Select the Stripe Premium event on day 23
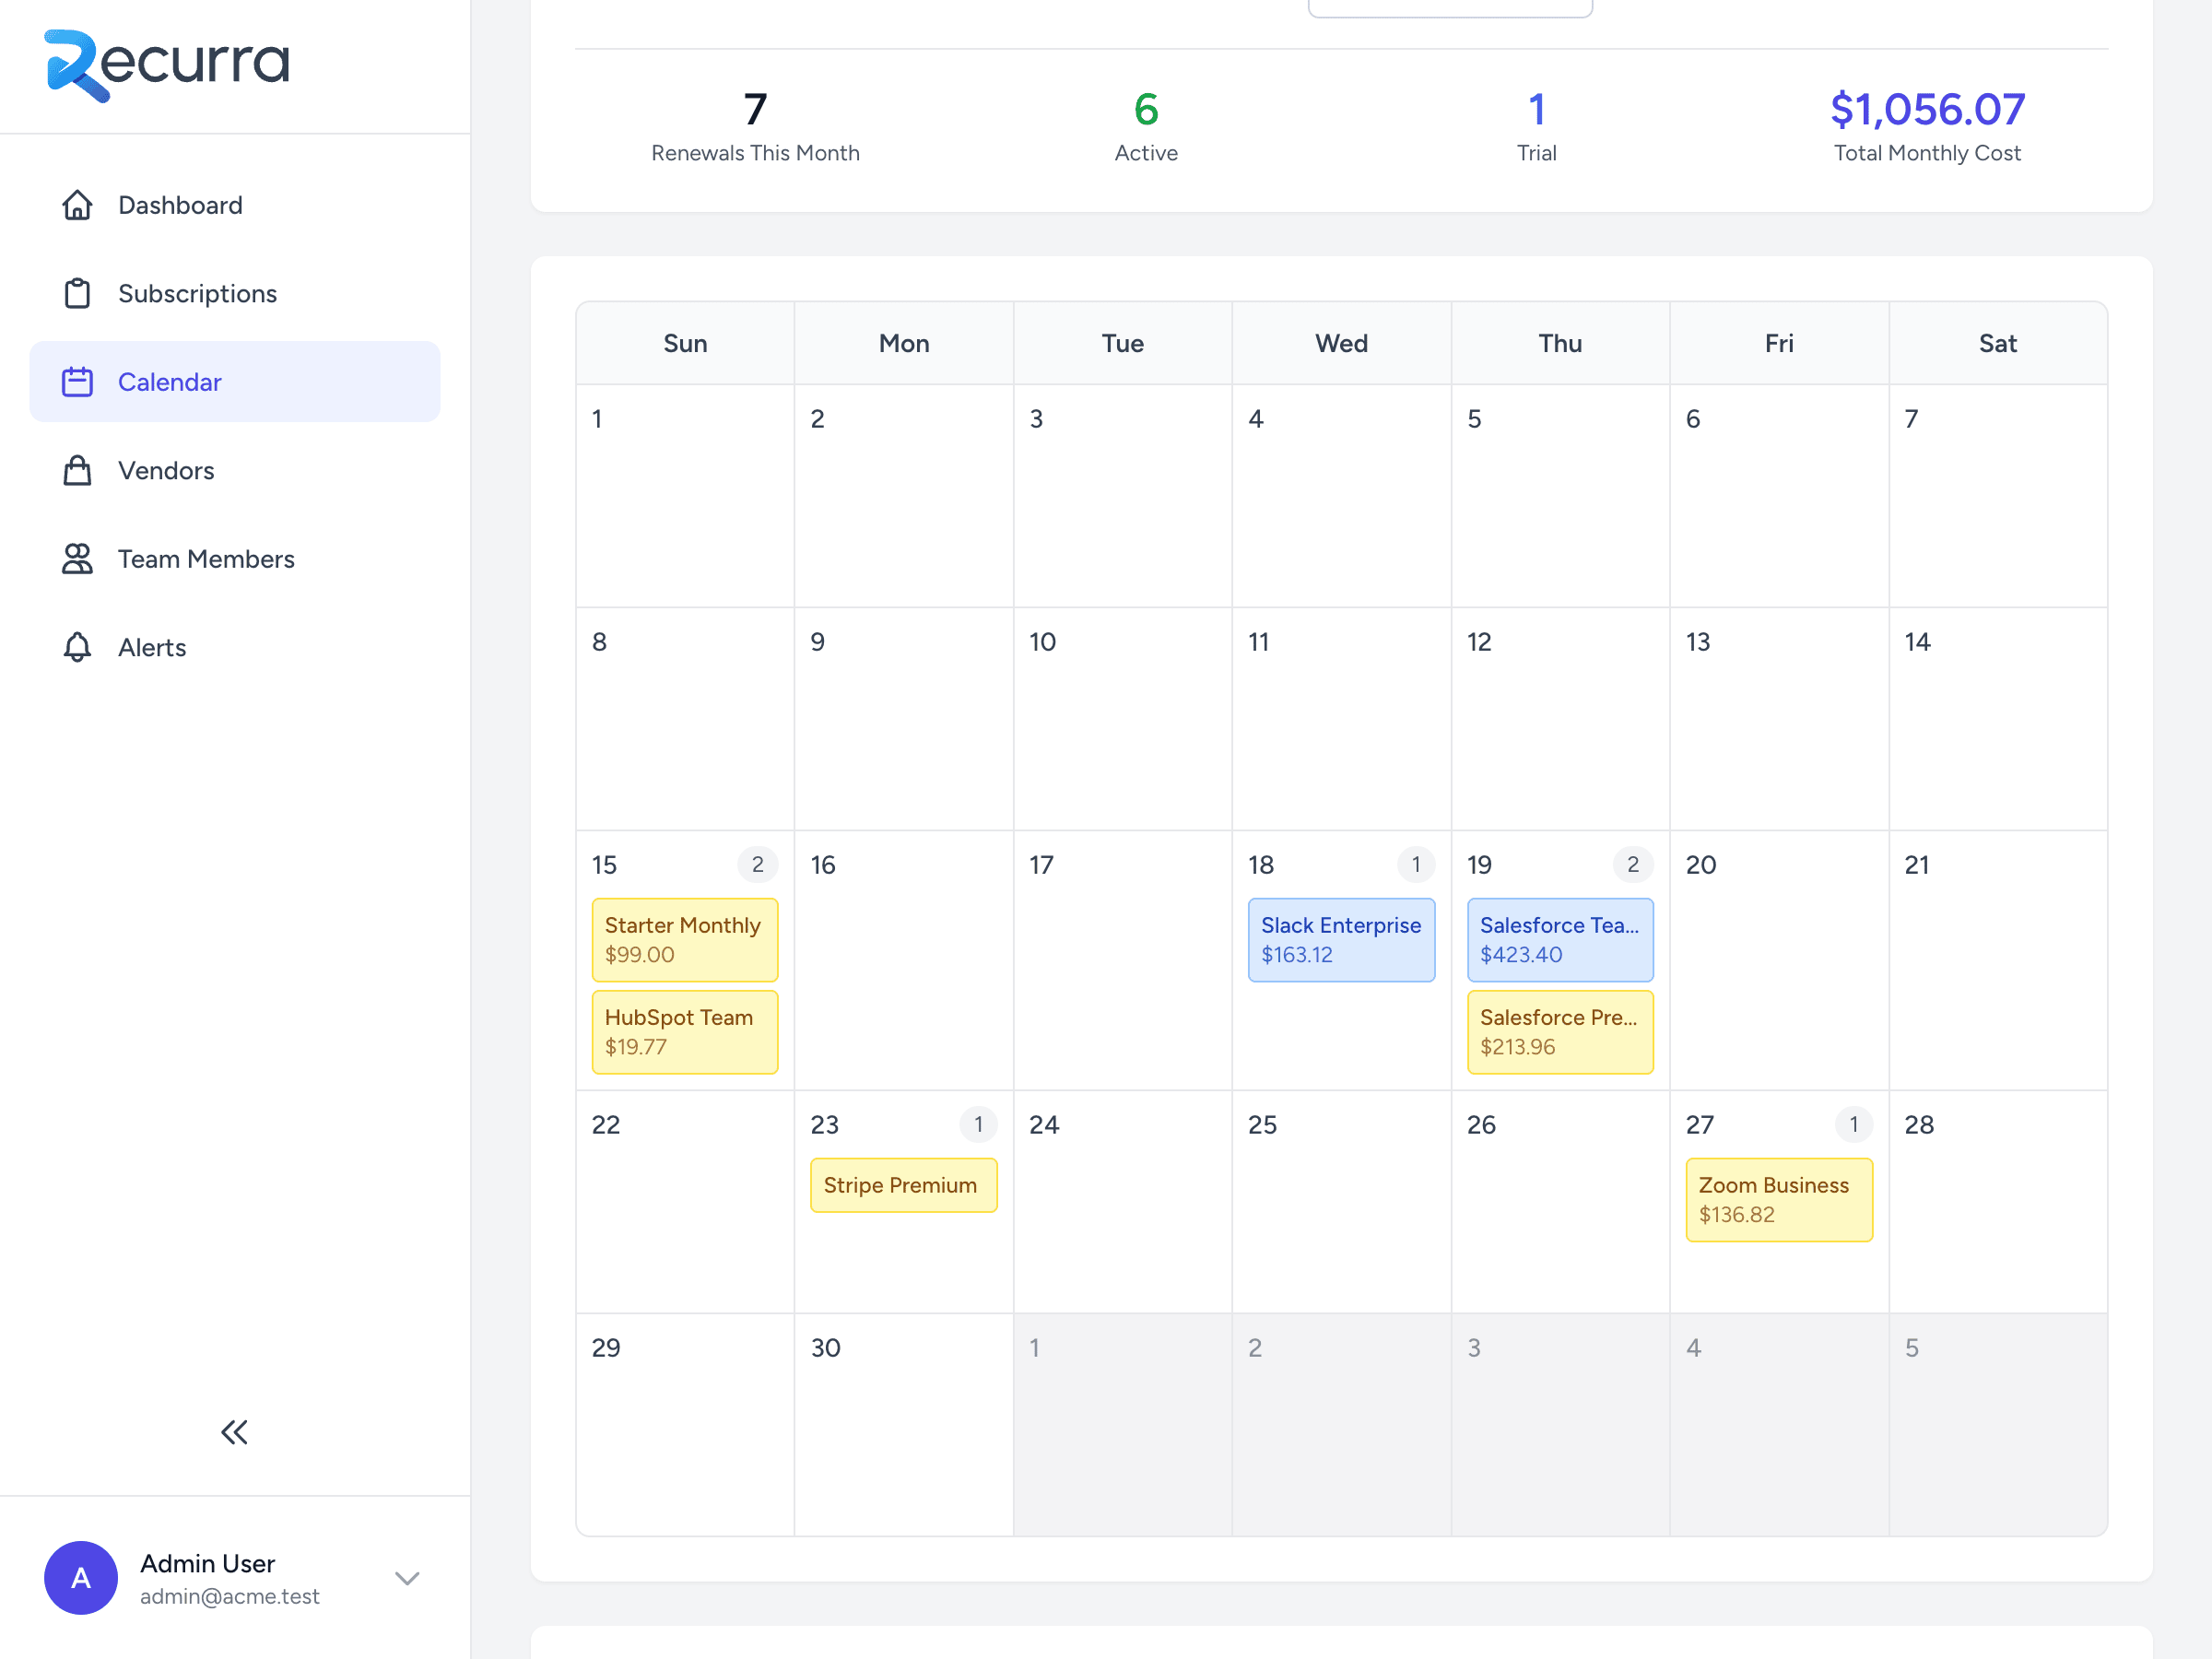Screen dimensions: 2212x1659 coord(903,1185)
